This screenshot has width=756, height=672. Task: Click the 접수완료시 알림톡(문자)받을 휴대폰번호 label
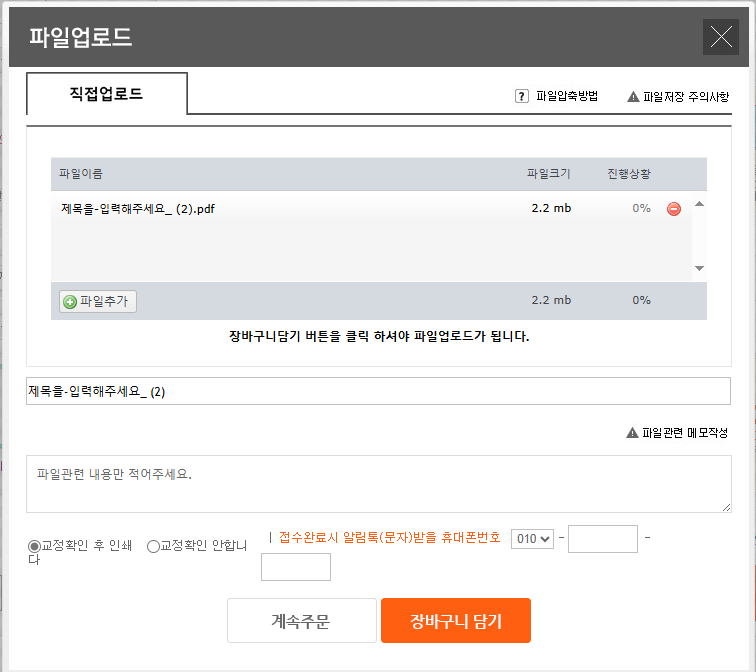(390, 538)
